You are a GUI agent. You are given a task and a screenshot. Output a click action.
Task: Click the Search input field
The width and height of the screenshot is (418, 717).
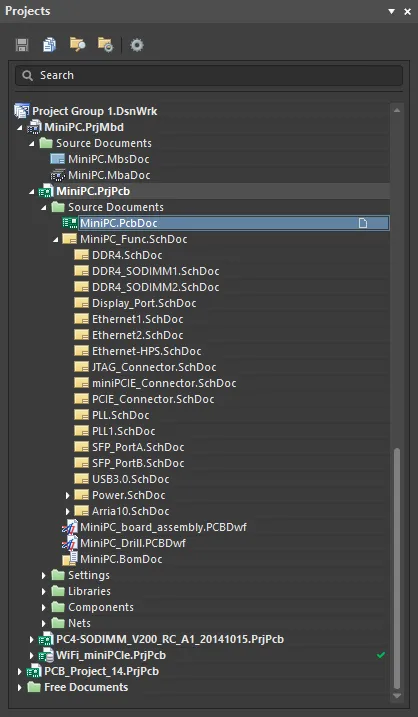point(209,75)
